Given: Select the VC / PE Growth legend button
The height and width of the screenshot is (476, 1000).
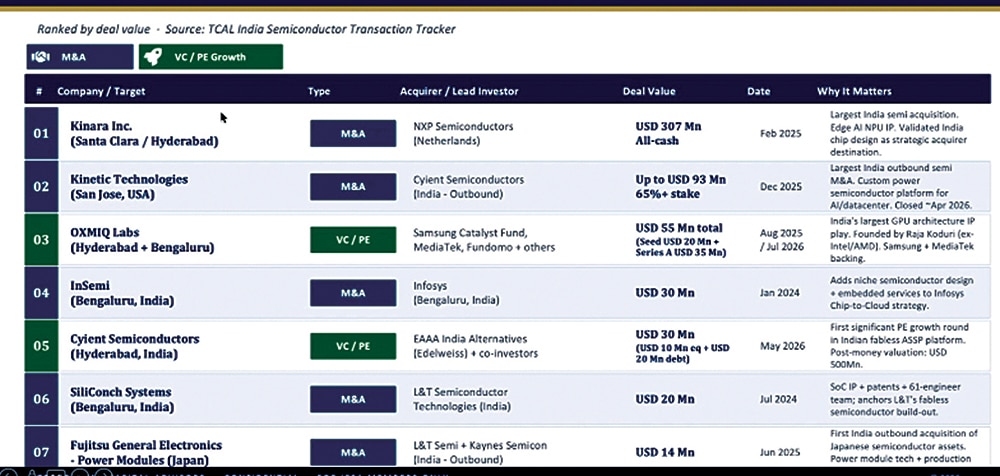Looking at the screenshot, I should (x=210, y=57).
